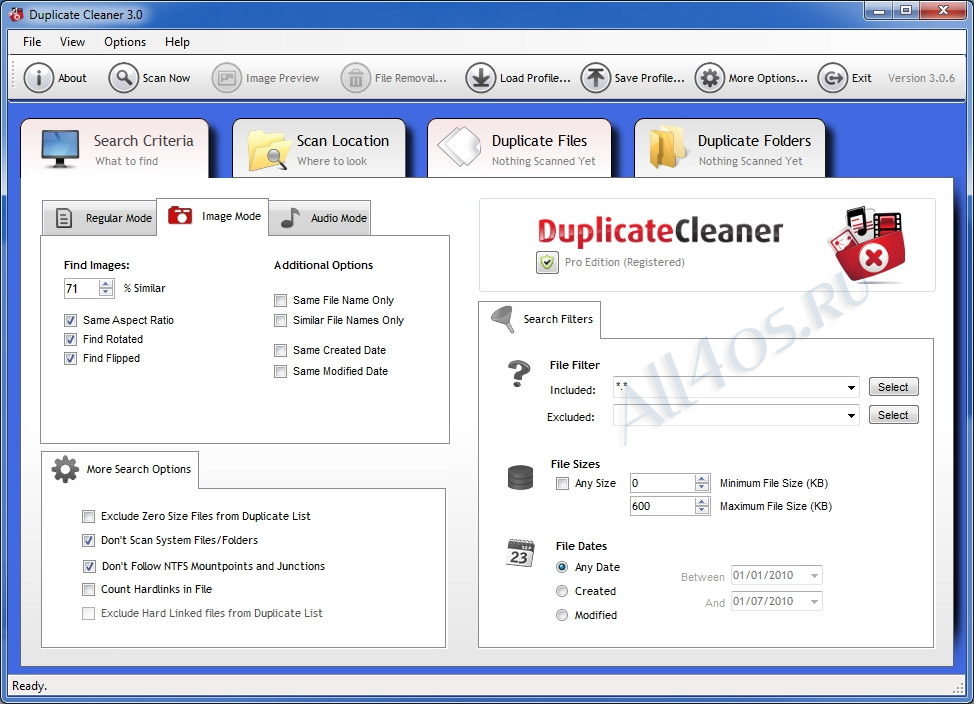Decrease Maximum File Size value
Image resolution: width=974 pixels, height=704 pixels.
pos(702,510)
